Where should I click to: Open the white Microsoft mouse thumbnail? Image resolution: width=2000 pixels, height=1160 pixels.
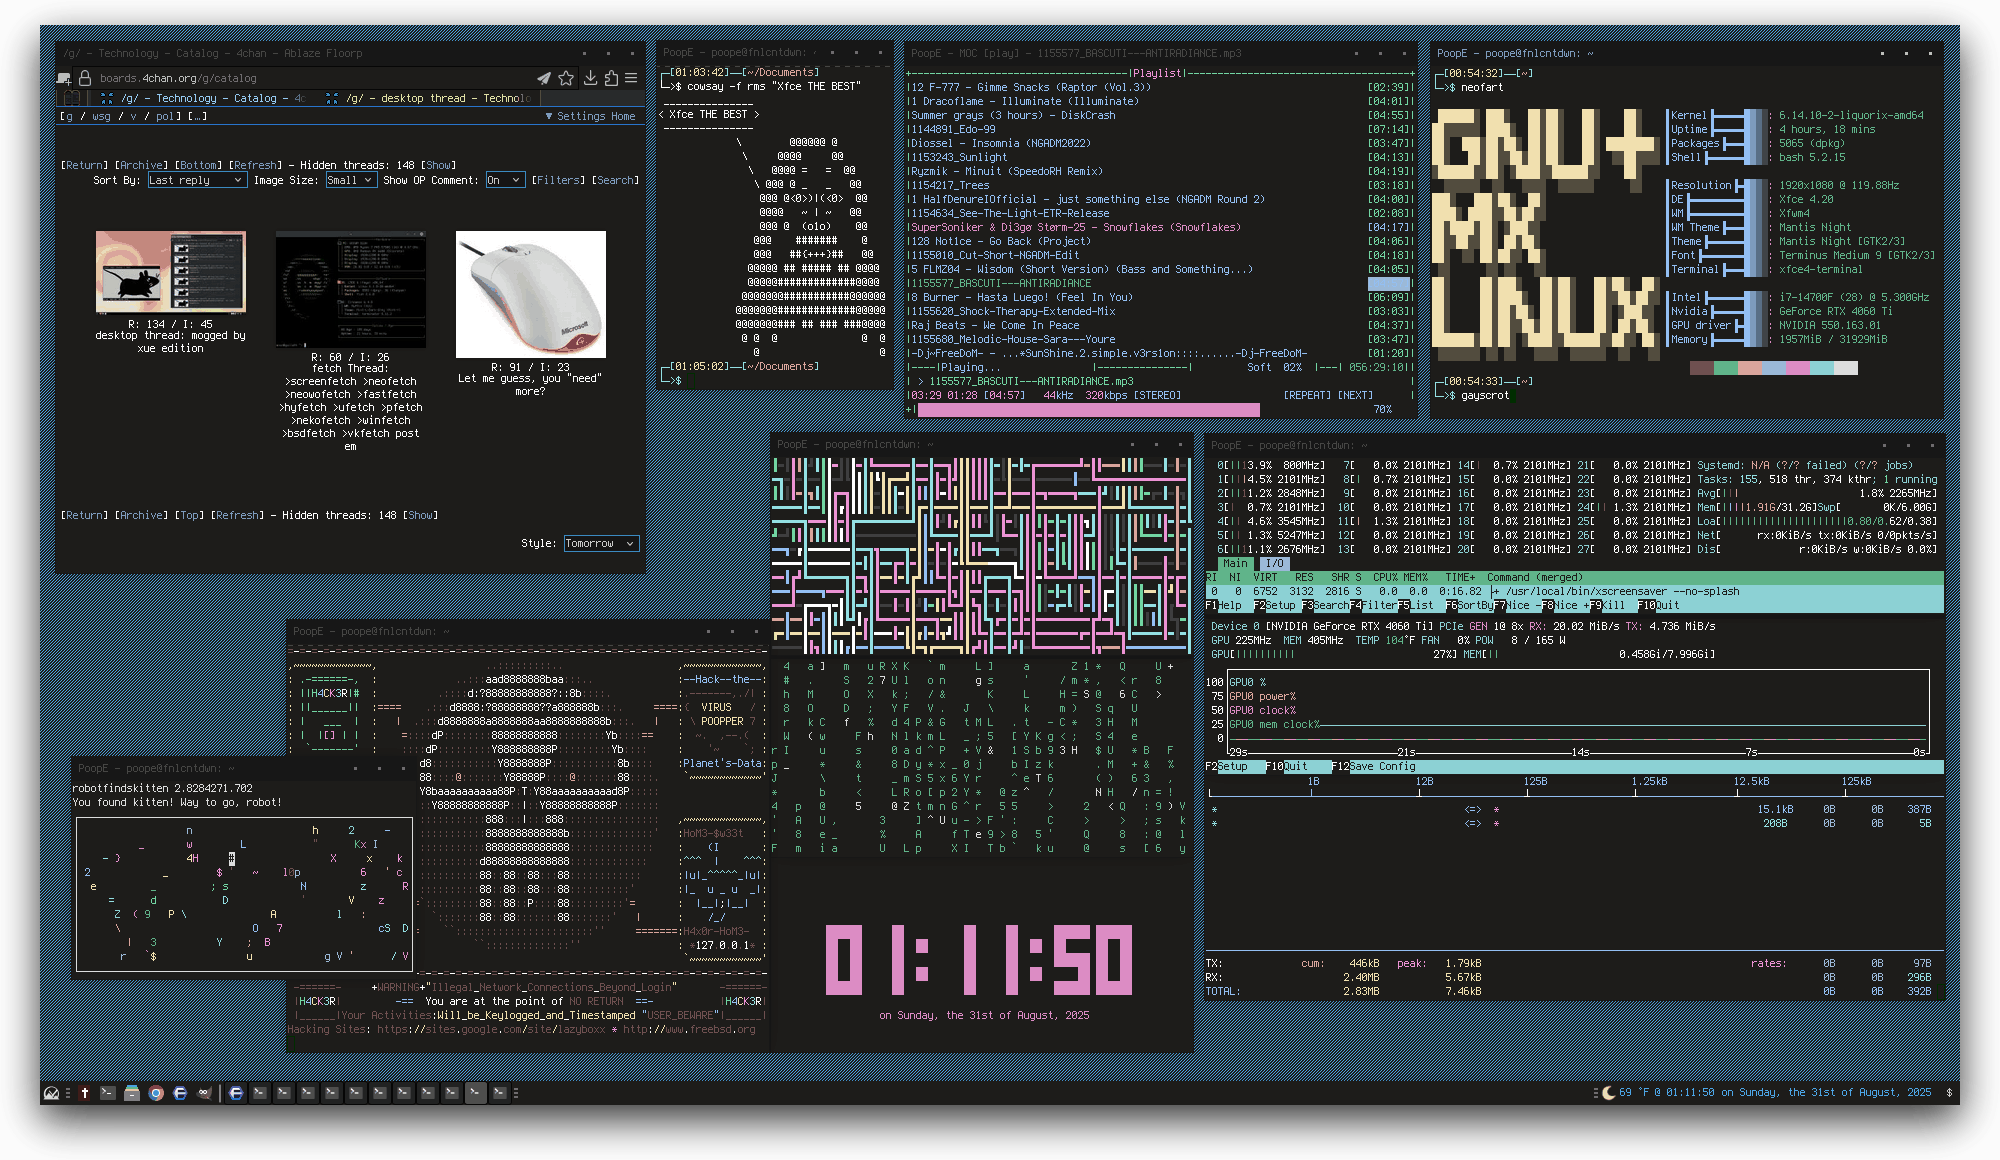coord(531,294)
